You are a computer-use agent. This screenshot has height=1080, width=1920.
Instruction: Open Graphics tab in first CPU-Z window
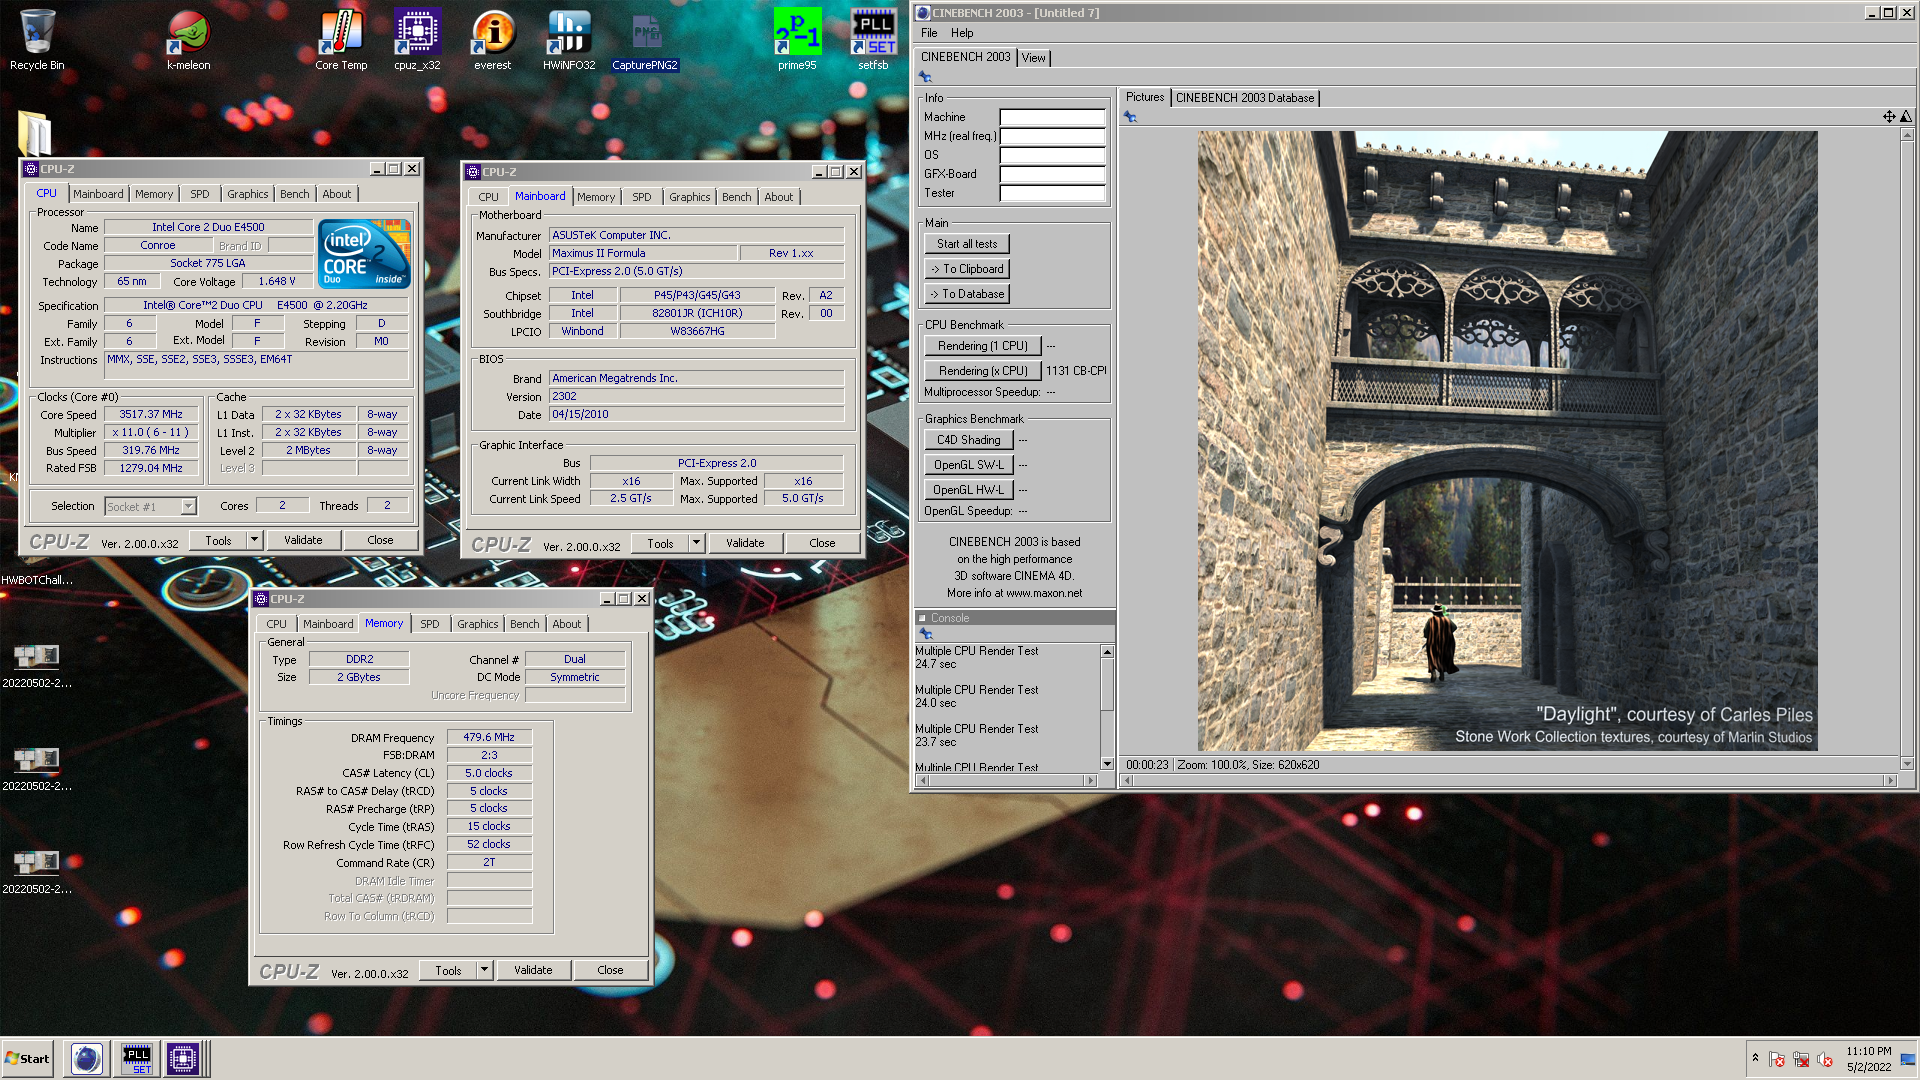point(248,194)
